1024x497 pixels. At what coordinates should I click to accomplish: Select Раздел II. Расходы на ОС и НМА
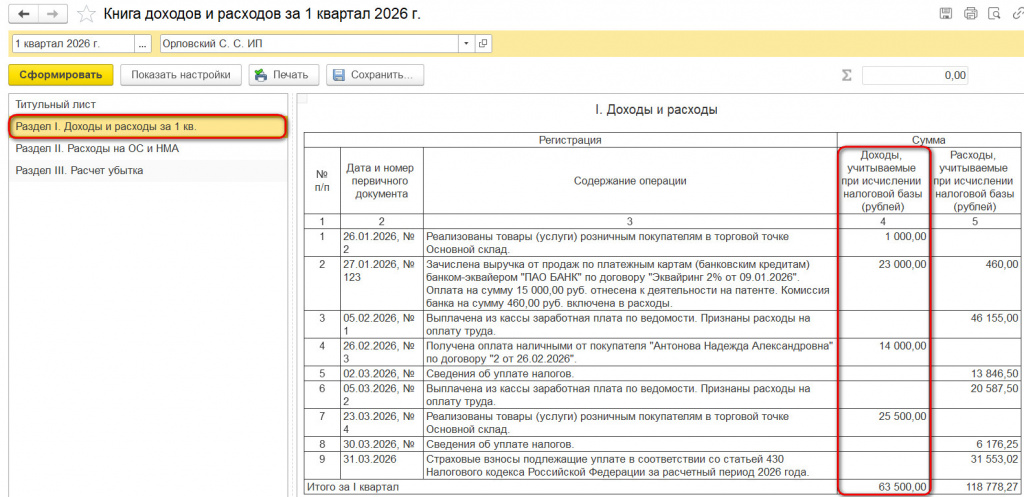coord(148,148)
